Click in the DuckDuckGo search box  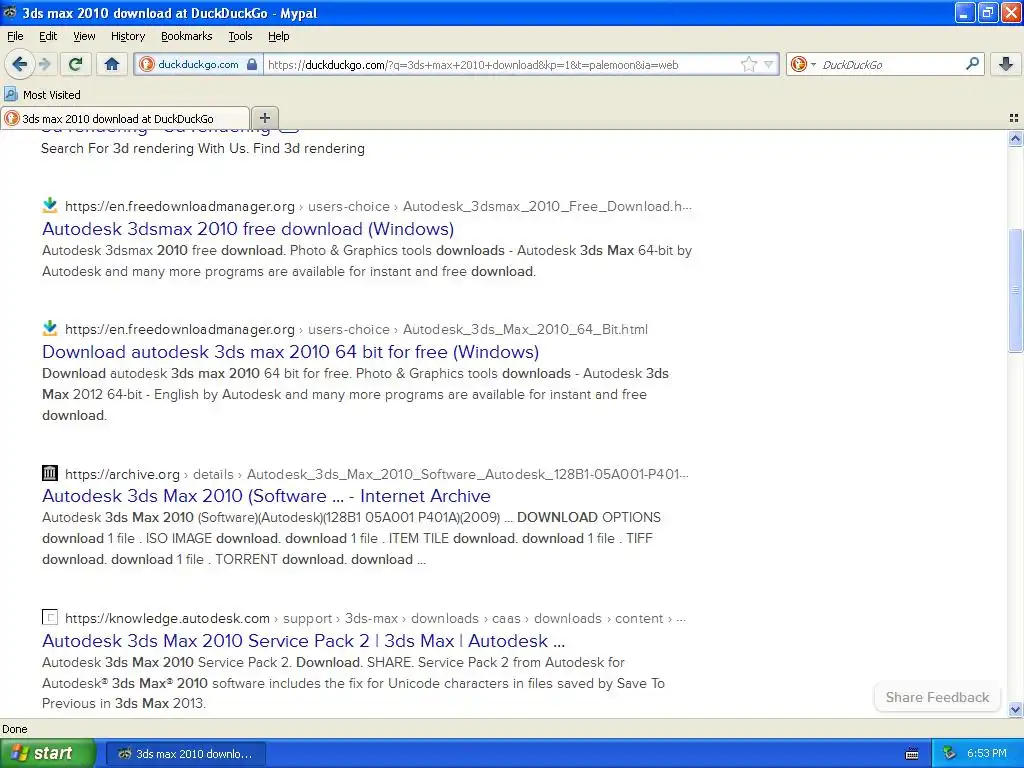891,64
